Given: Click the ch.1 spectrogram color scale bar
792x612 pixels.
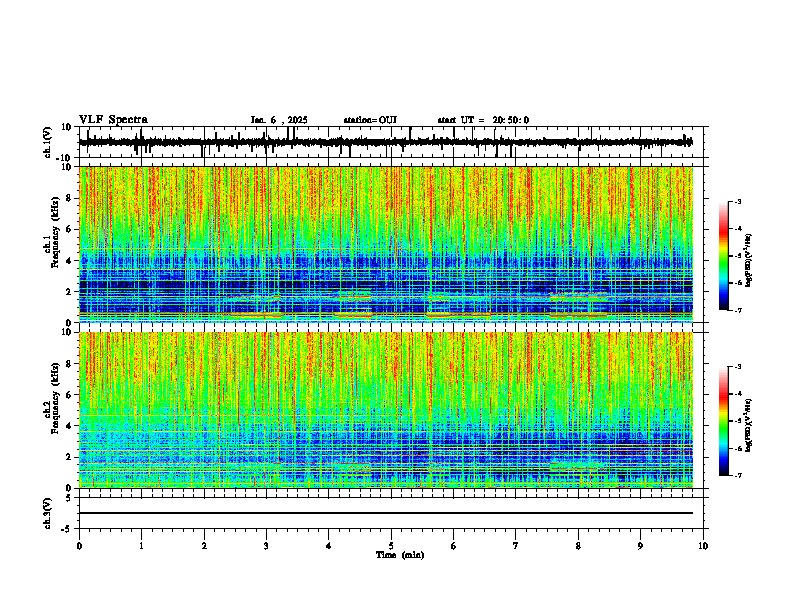Looking at the screenshot, I should click(x=723, y=256).
